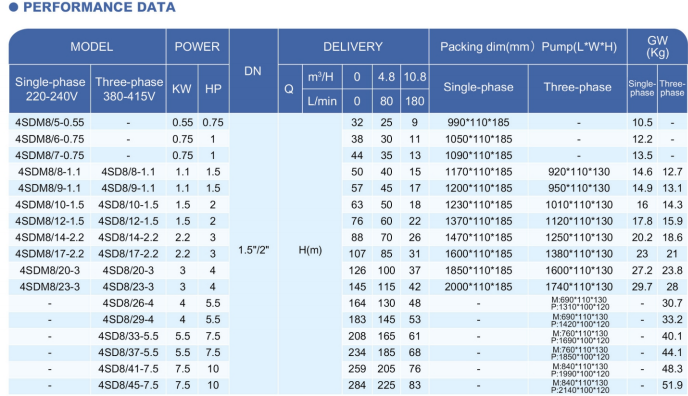The width and height of the screenshot is (688, 396).
Task: Click model 4SD8/12-1.5
Action: (128, 221)
